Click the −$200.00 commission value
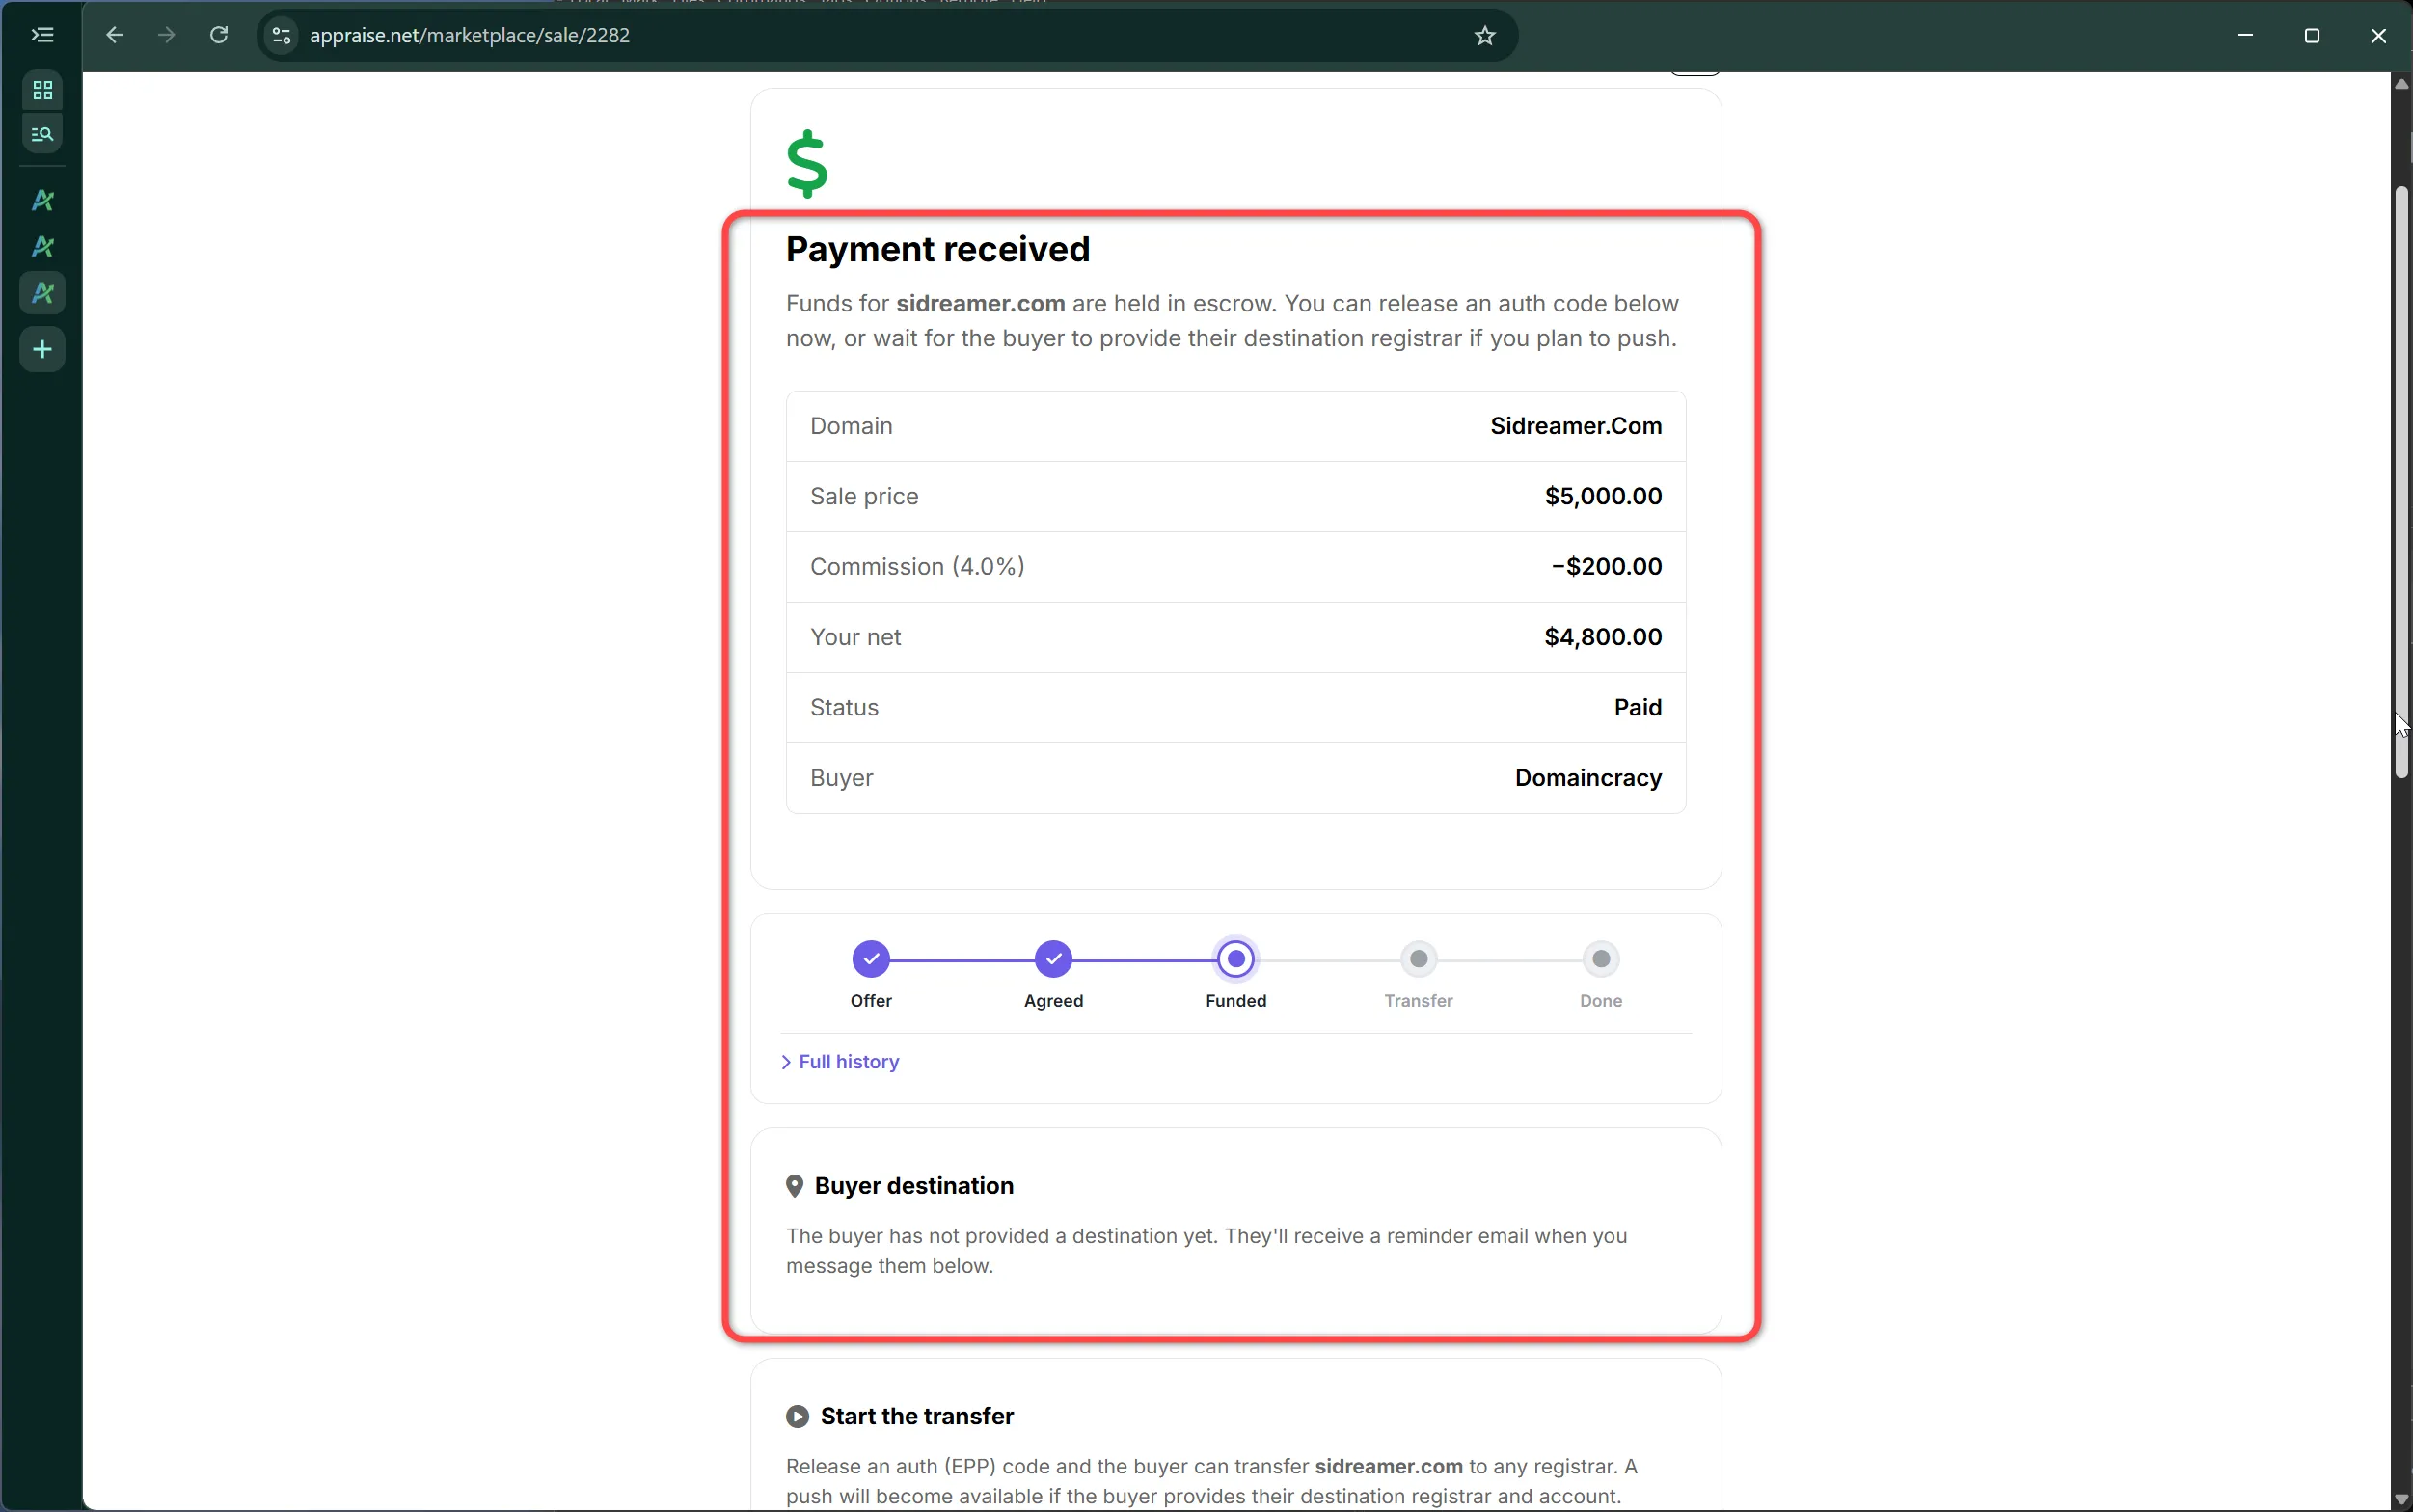 pyautogui.click(x=1606, y=566)
